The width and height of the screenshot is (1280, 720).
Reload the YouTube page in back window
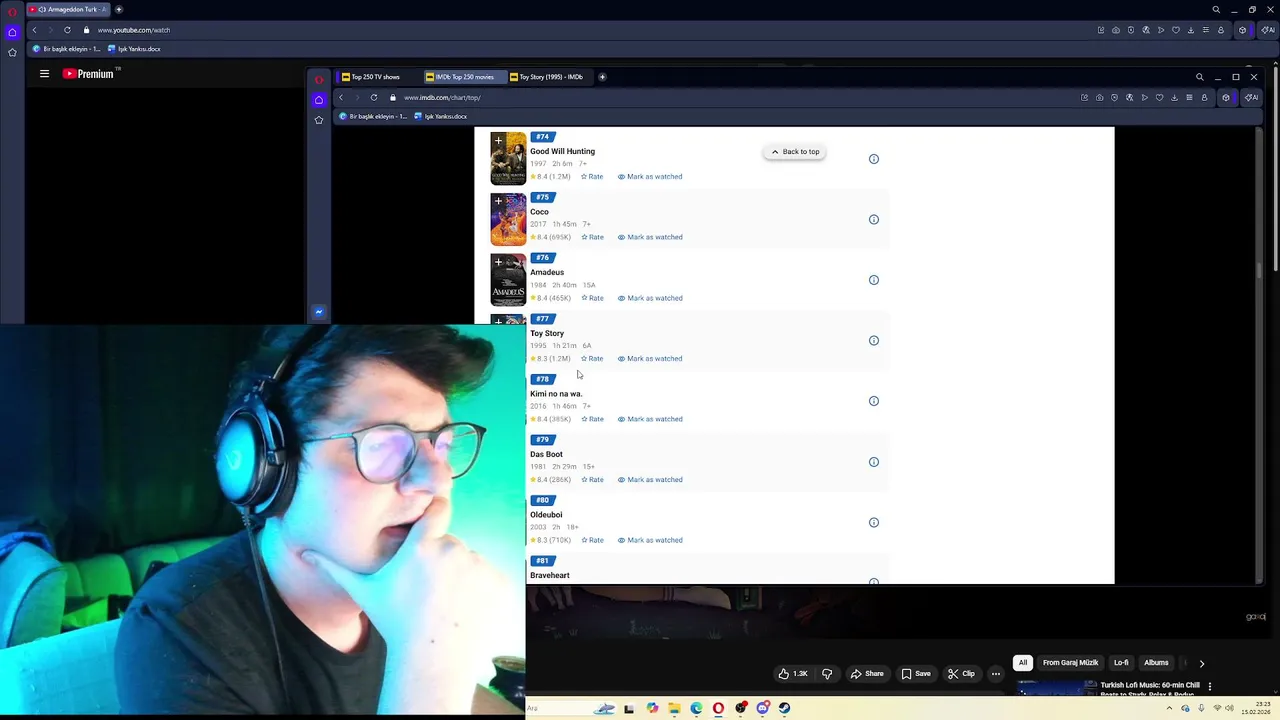67,30
